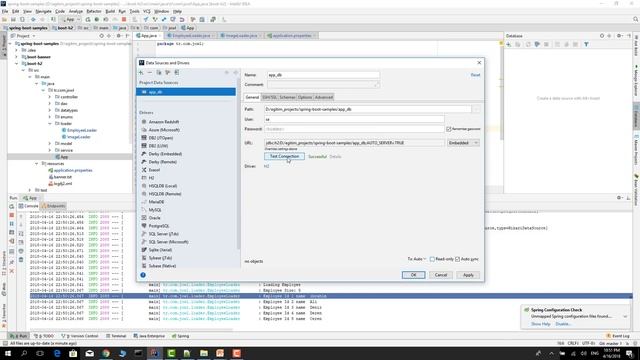Click the OK button

point(413,275)
